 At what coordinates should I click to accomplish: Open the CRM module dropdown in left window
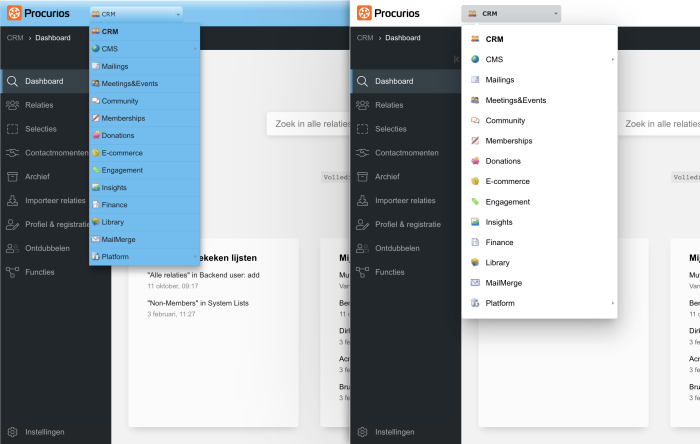(x=136, y=14)
